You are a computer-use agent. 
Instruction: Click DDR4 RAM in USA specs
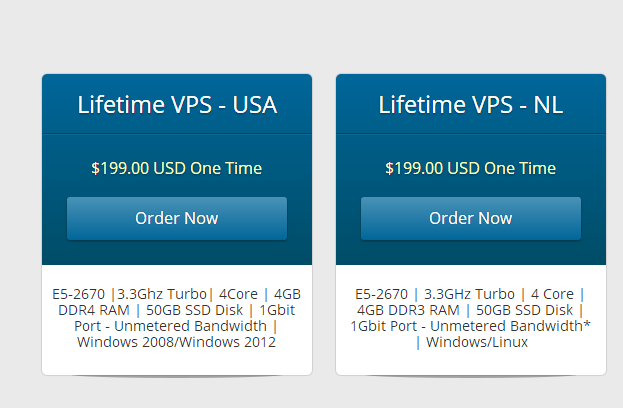tap(94, 310)
